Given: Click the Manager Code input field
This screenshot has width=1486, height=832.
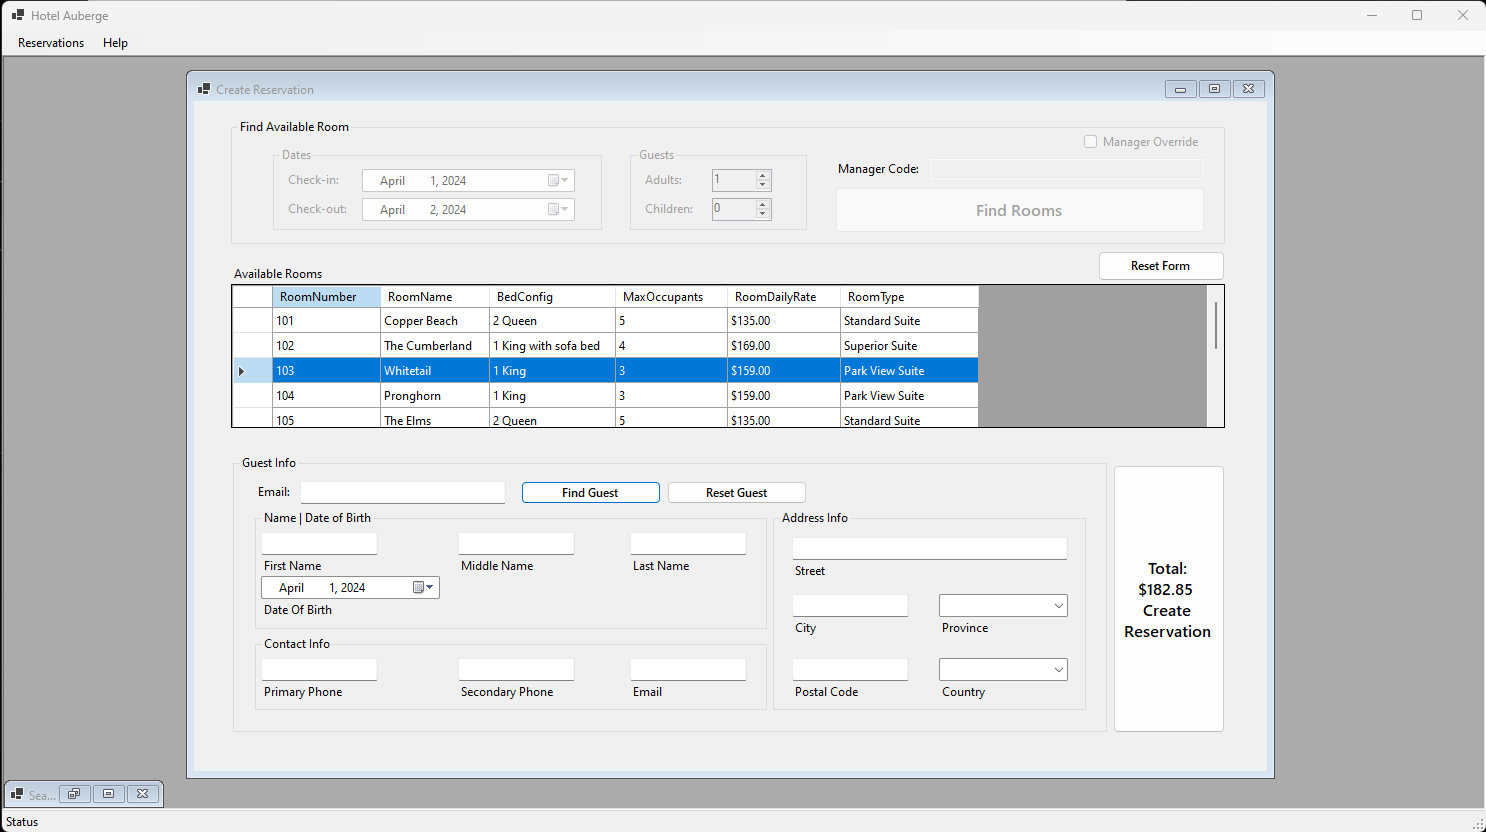Looking at the screenshot, I should (1067, 169).
